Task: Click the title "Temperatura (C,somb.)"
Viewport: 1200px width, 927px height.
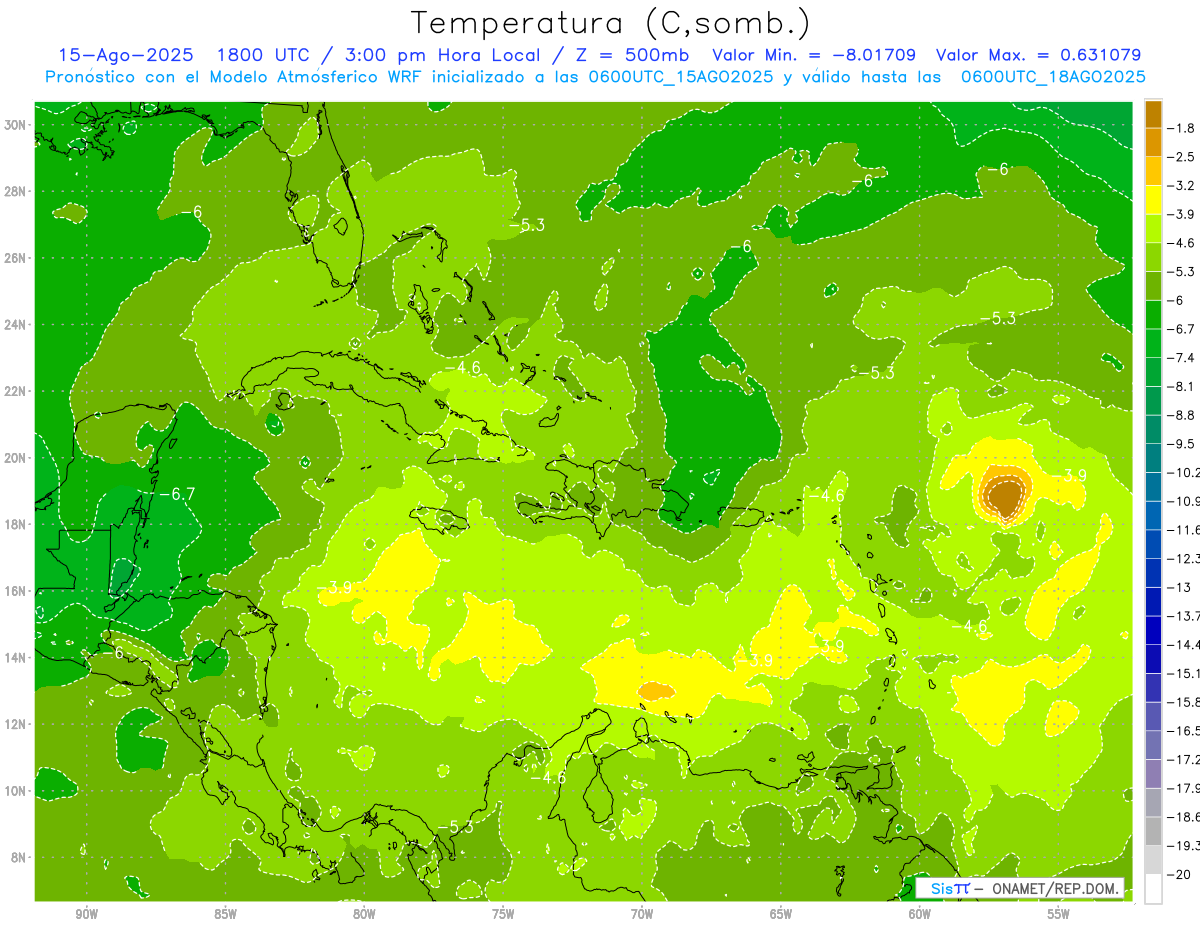Action: pyautogui.click(x=610, y=23)
